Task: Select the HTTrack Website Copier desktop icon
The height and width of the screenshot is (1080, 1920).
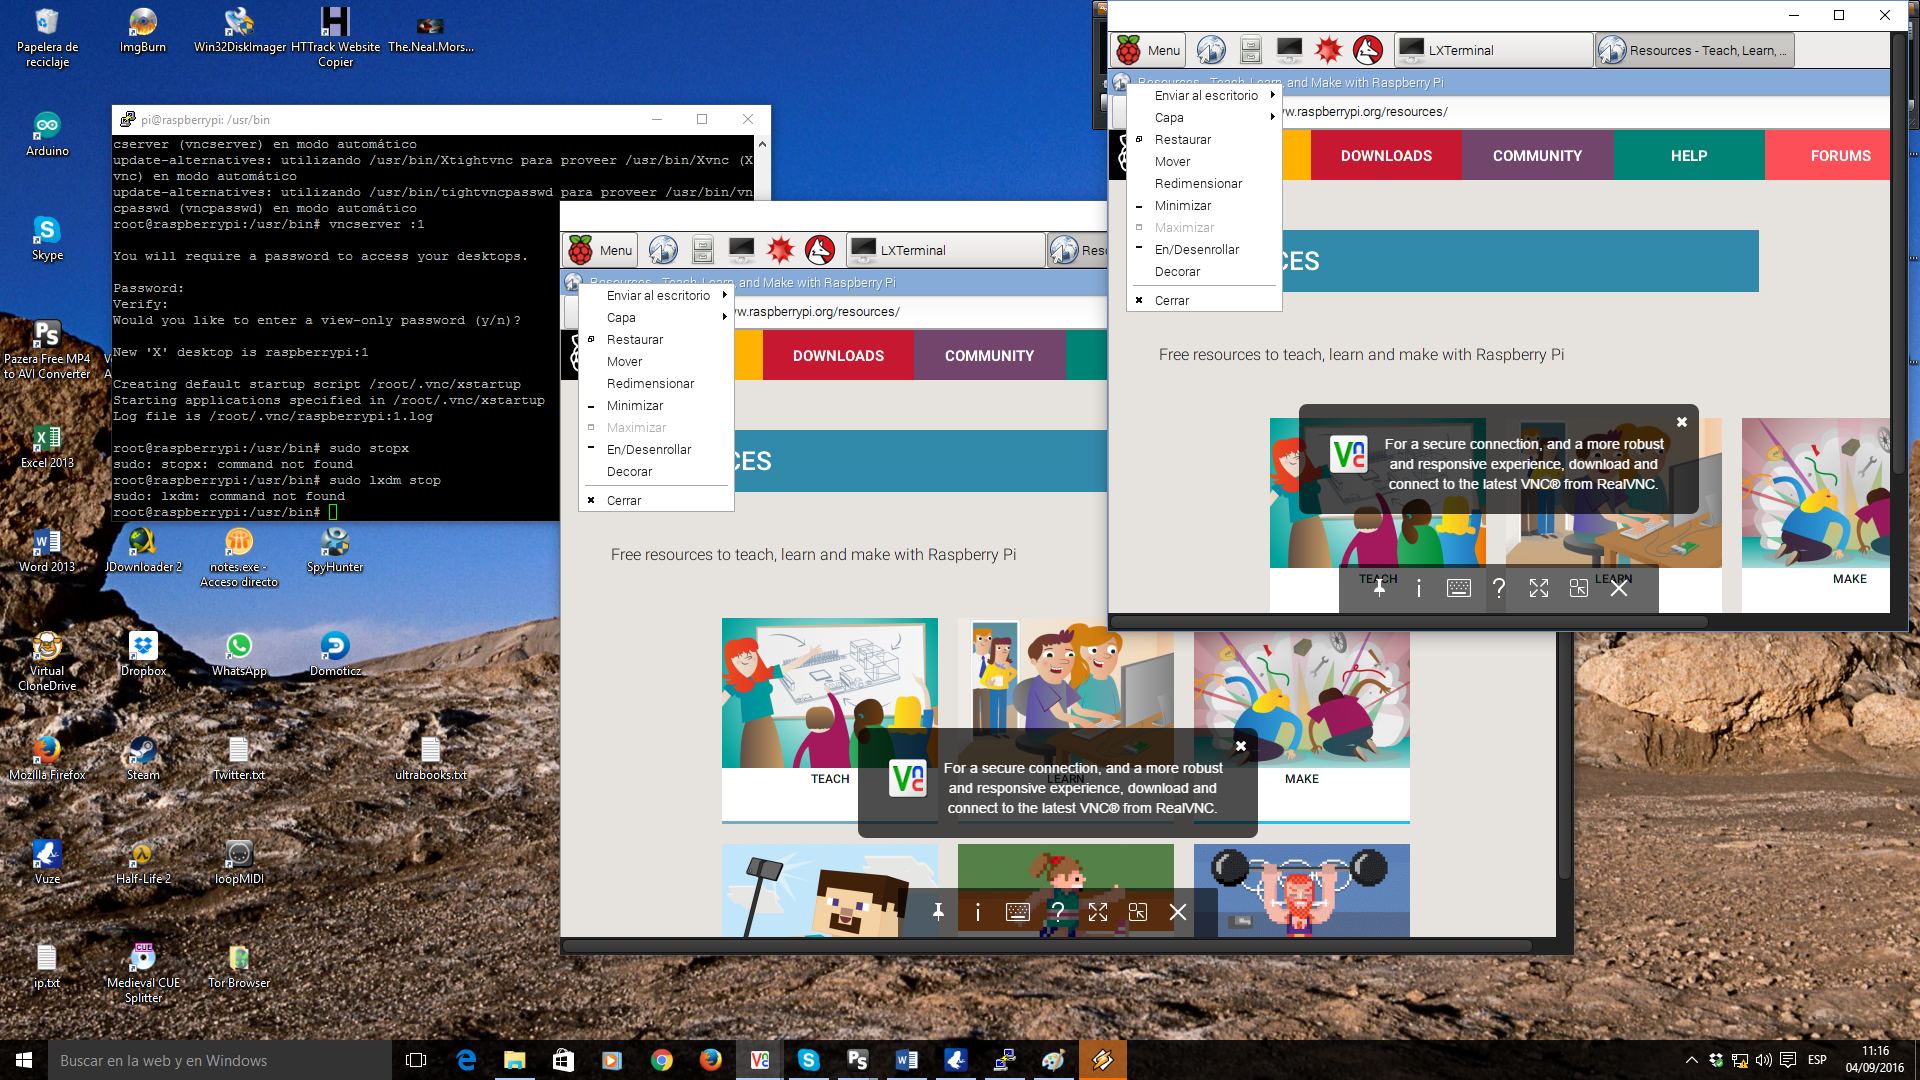Action: (x=335, y=37)
